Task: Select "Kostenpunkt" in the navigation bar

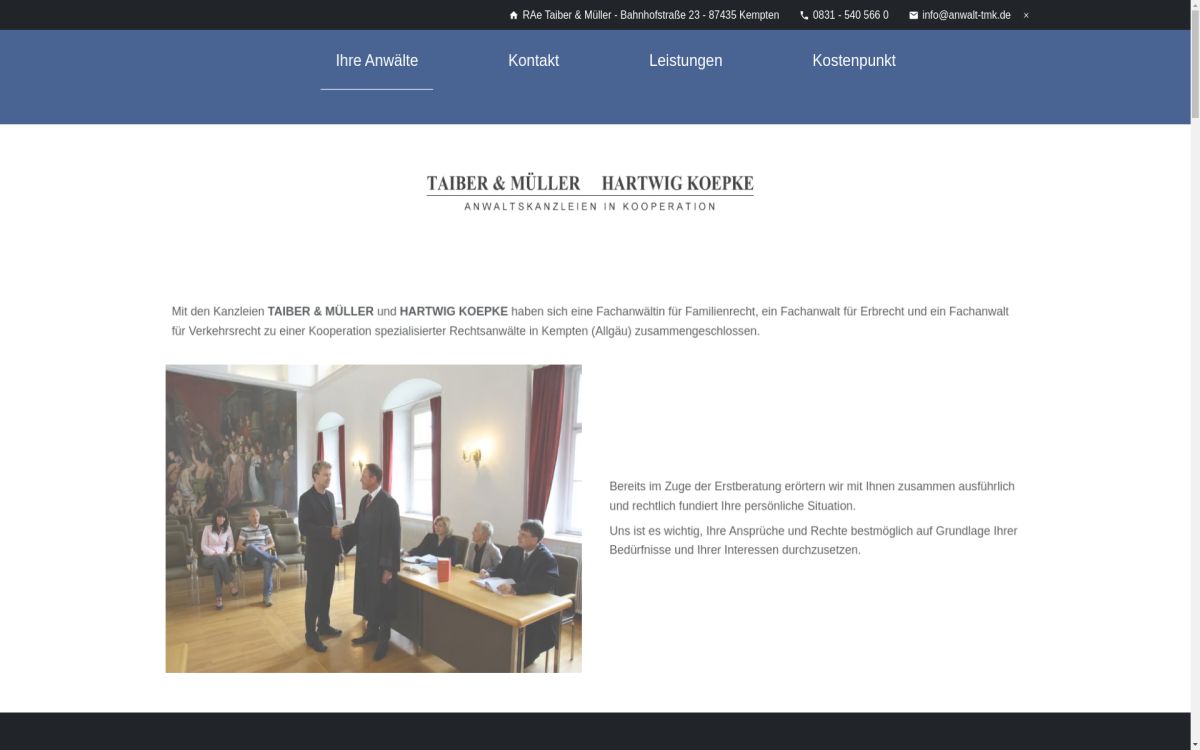Action: click(x=854, y=60)
